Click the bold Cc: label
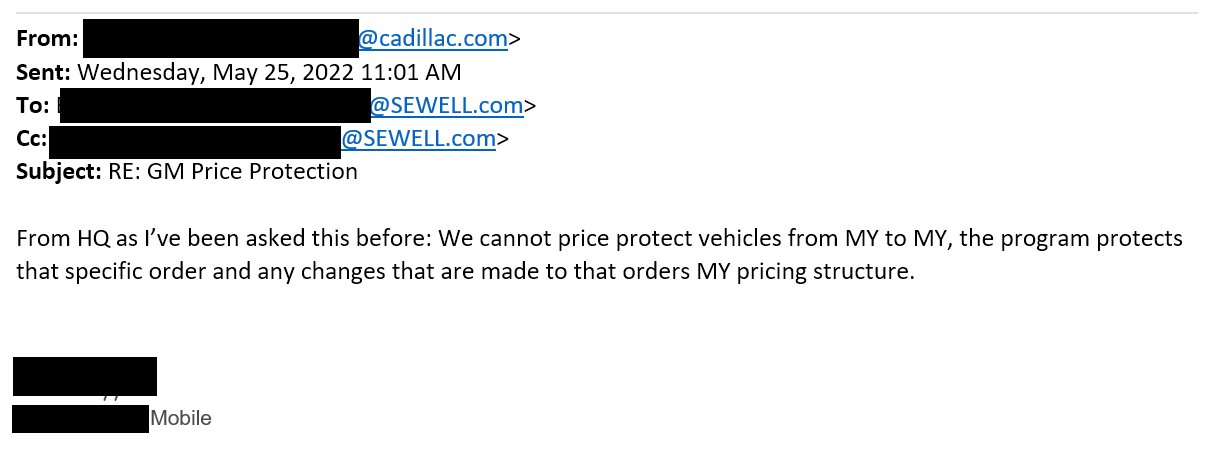 tap(31, 138)
